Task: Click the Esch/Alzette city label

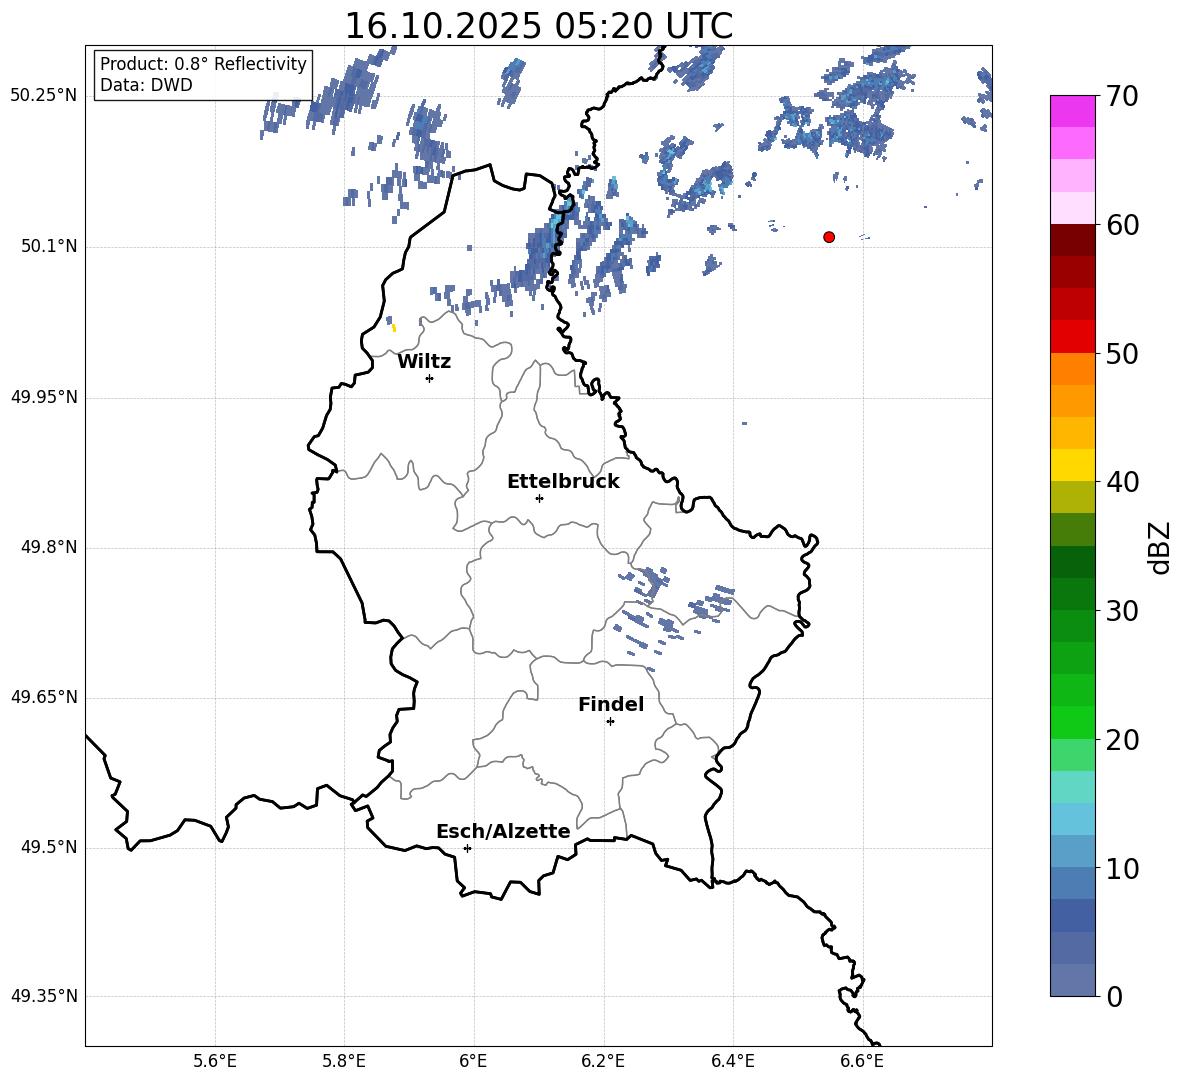Action: tap(503, 832)
